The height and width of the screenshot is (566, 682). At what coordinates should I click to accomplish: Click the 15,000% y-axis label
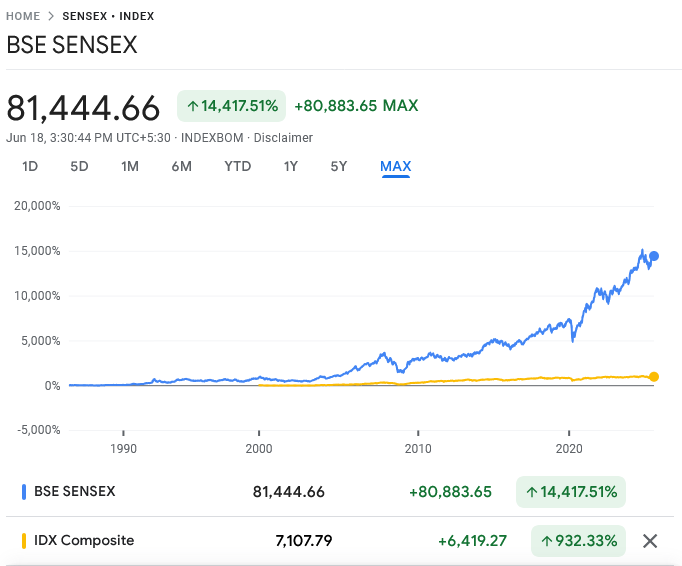click(37, 251)
